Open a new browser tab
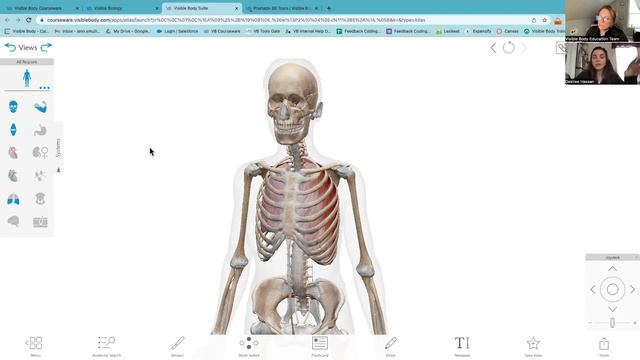The height and width of the screenshot is (360, 640). [x=329, y=8]
